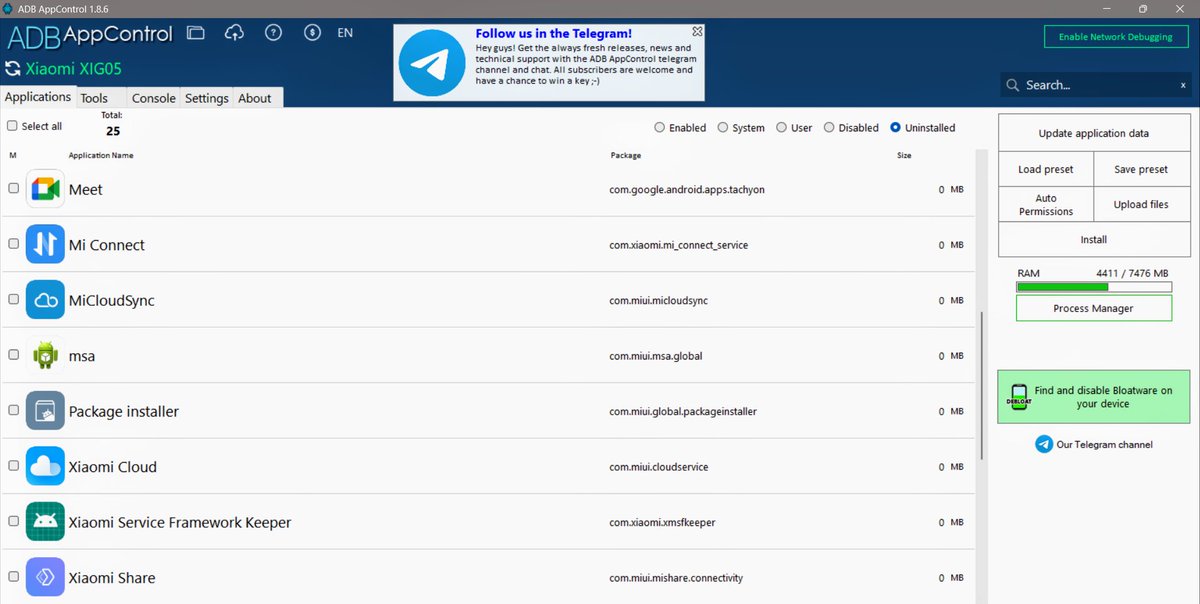Click the MiCloudSync app icon
Image resolution: width=1200 pixels, height=604 pixels.
(x=46, y=300)
